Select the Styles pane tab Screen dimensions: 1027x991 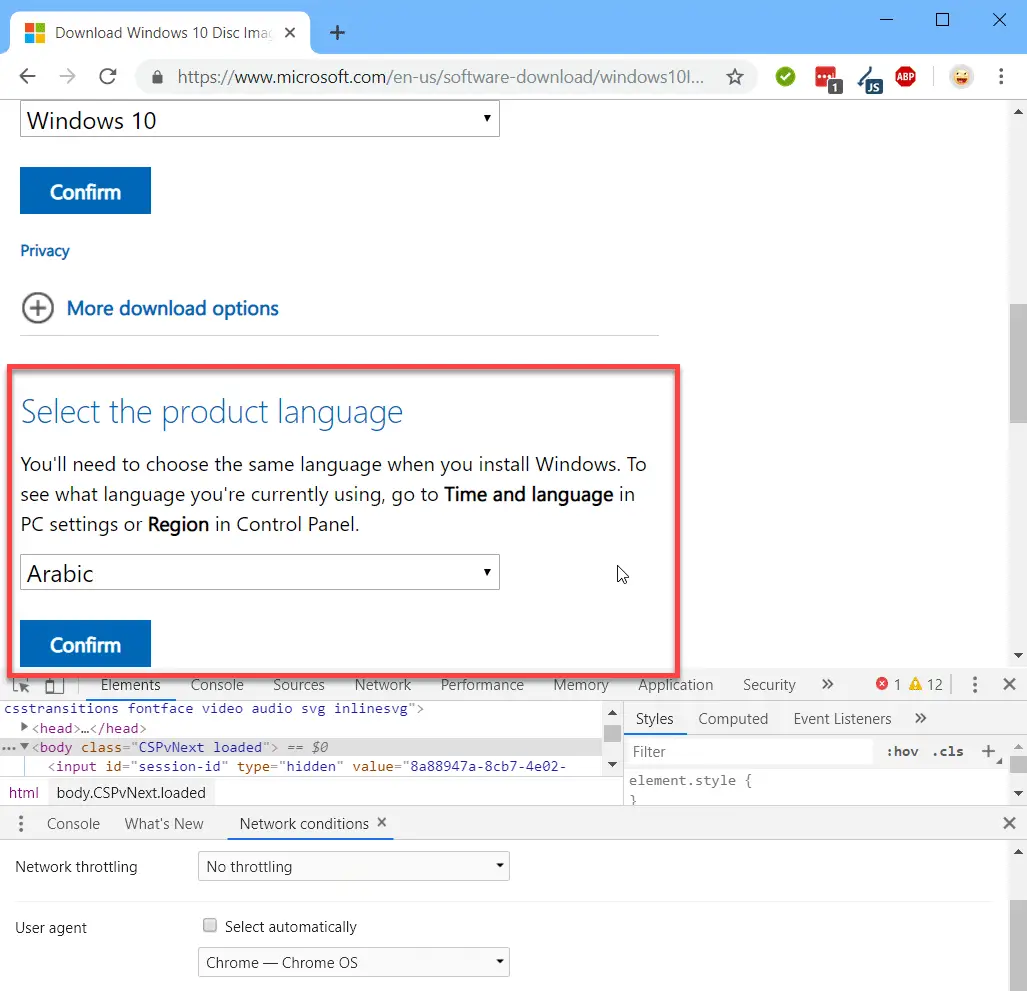tap(654, 719)
